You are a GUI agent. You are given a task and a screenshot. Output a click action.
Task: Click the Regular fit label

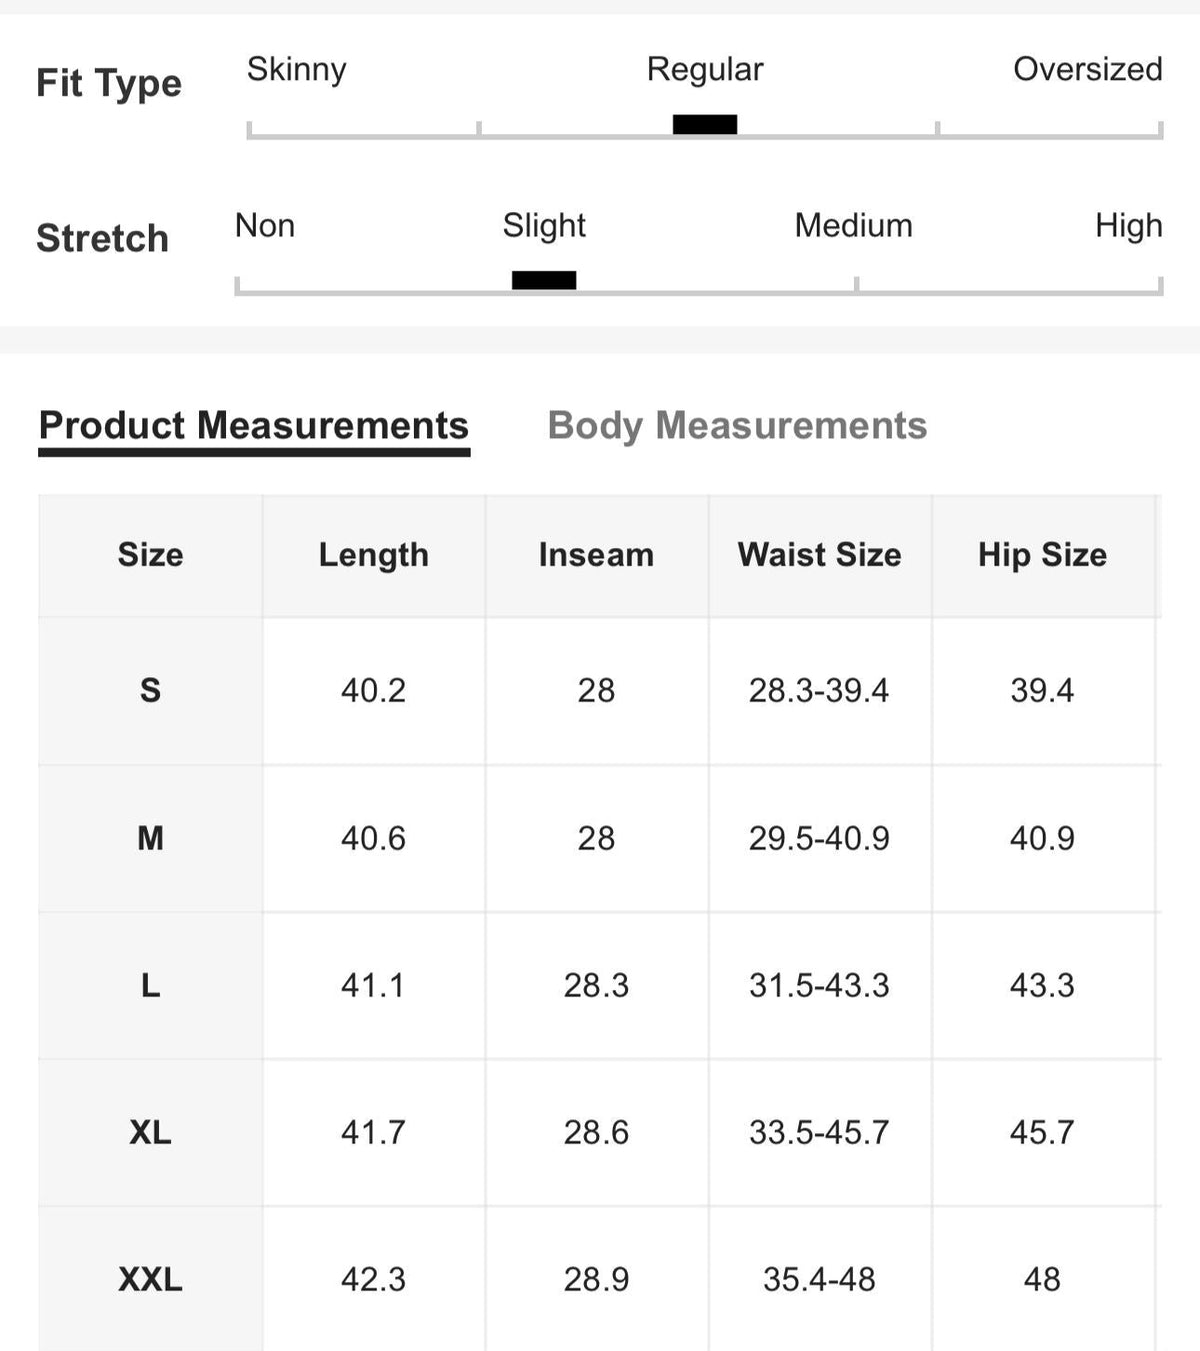pos(705,69)
